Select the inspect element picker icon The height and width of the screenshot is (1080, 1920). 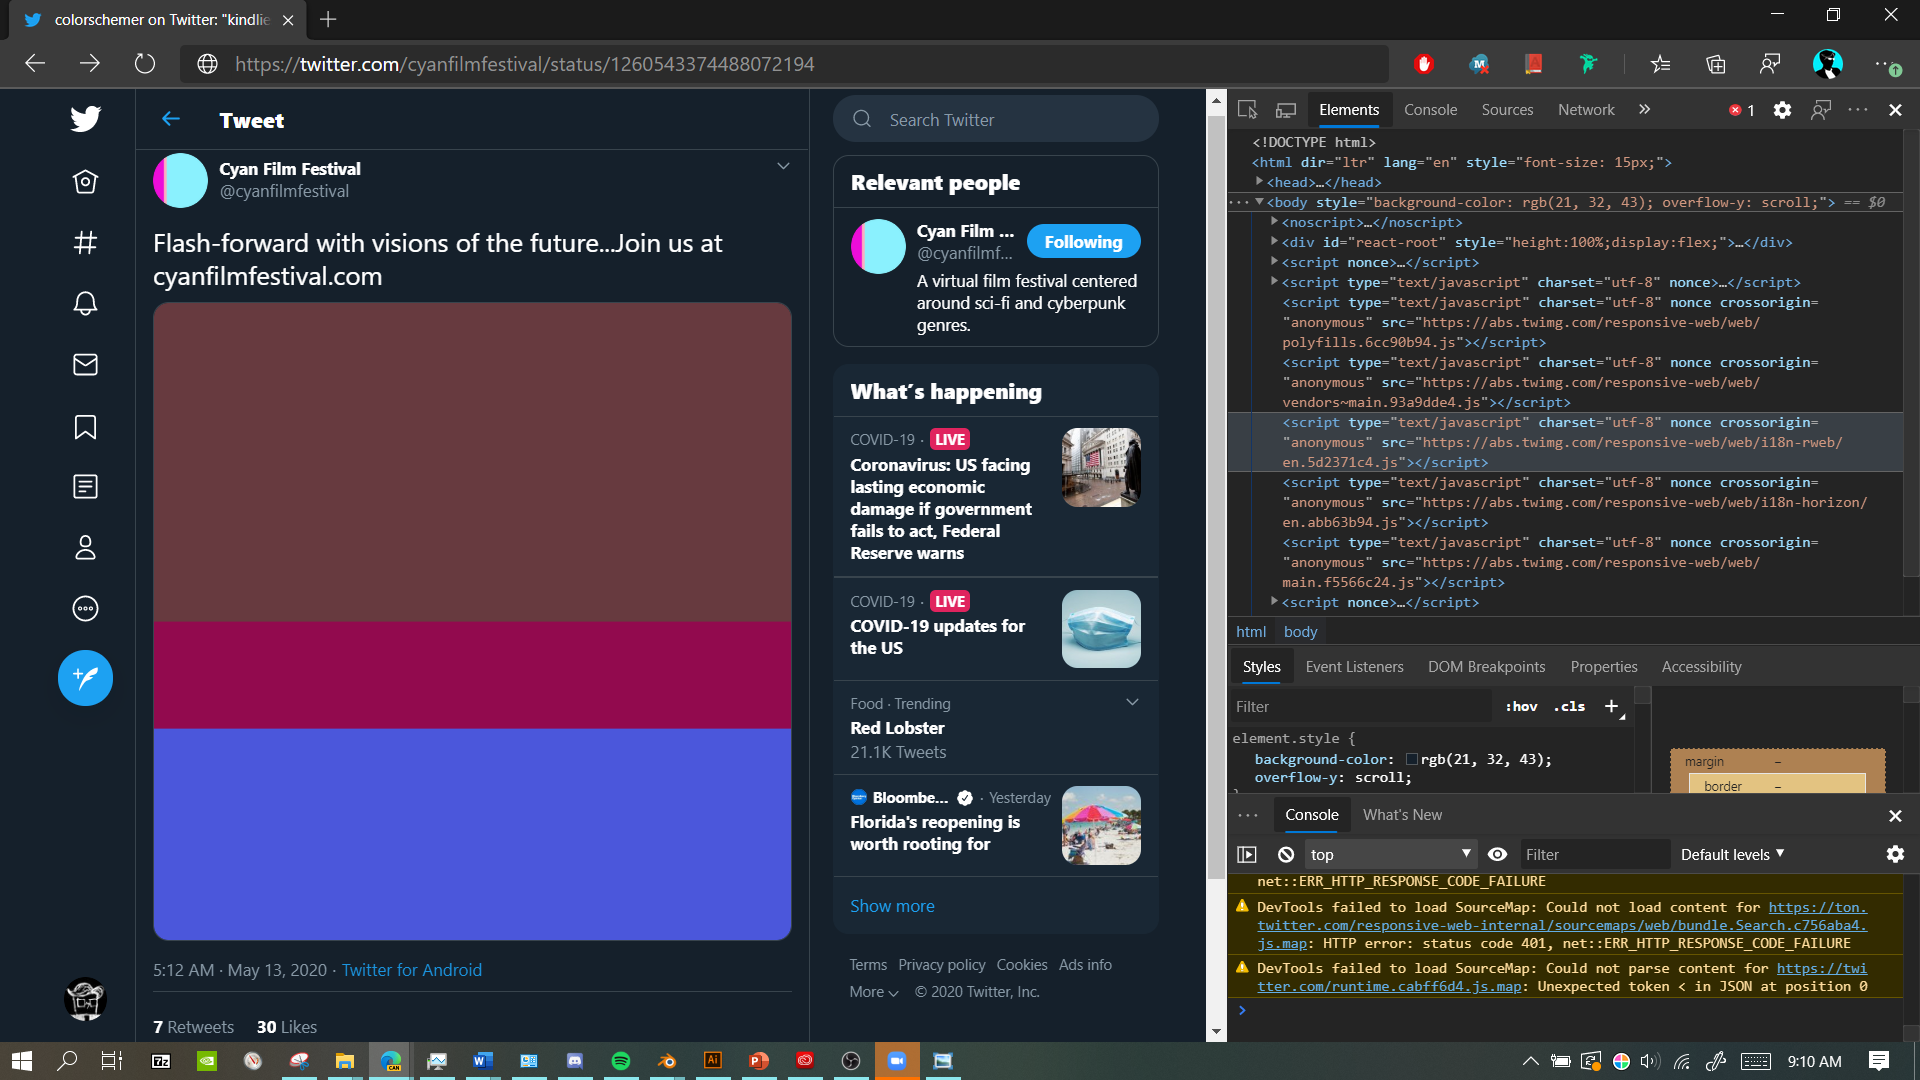1247,110
